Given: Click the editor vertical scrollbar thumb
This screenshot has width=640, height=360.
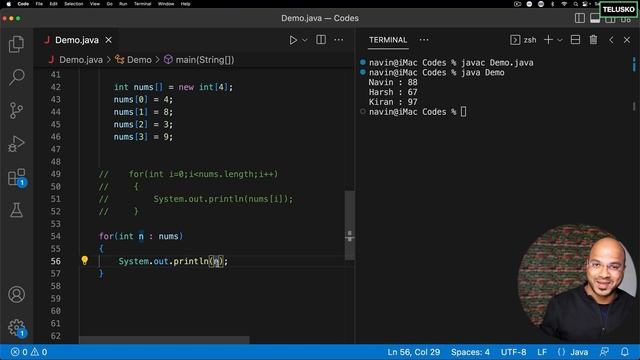Looking at the screenshot, I should click(x=349, y=225).
